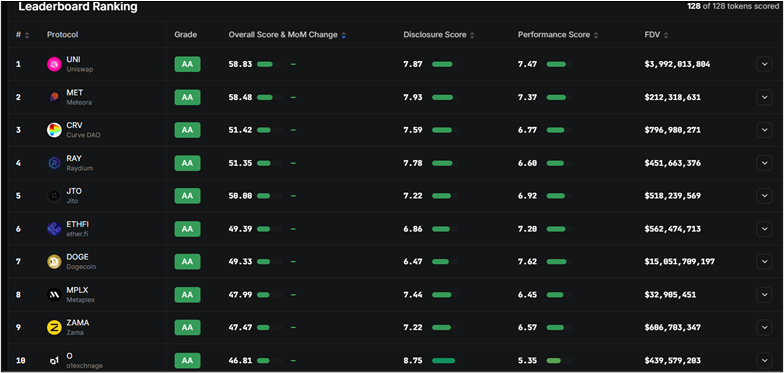Click the Curve DAO protocol name text
The width and height of the screenshot is (784, 373).
(x=83, y=136)
